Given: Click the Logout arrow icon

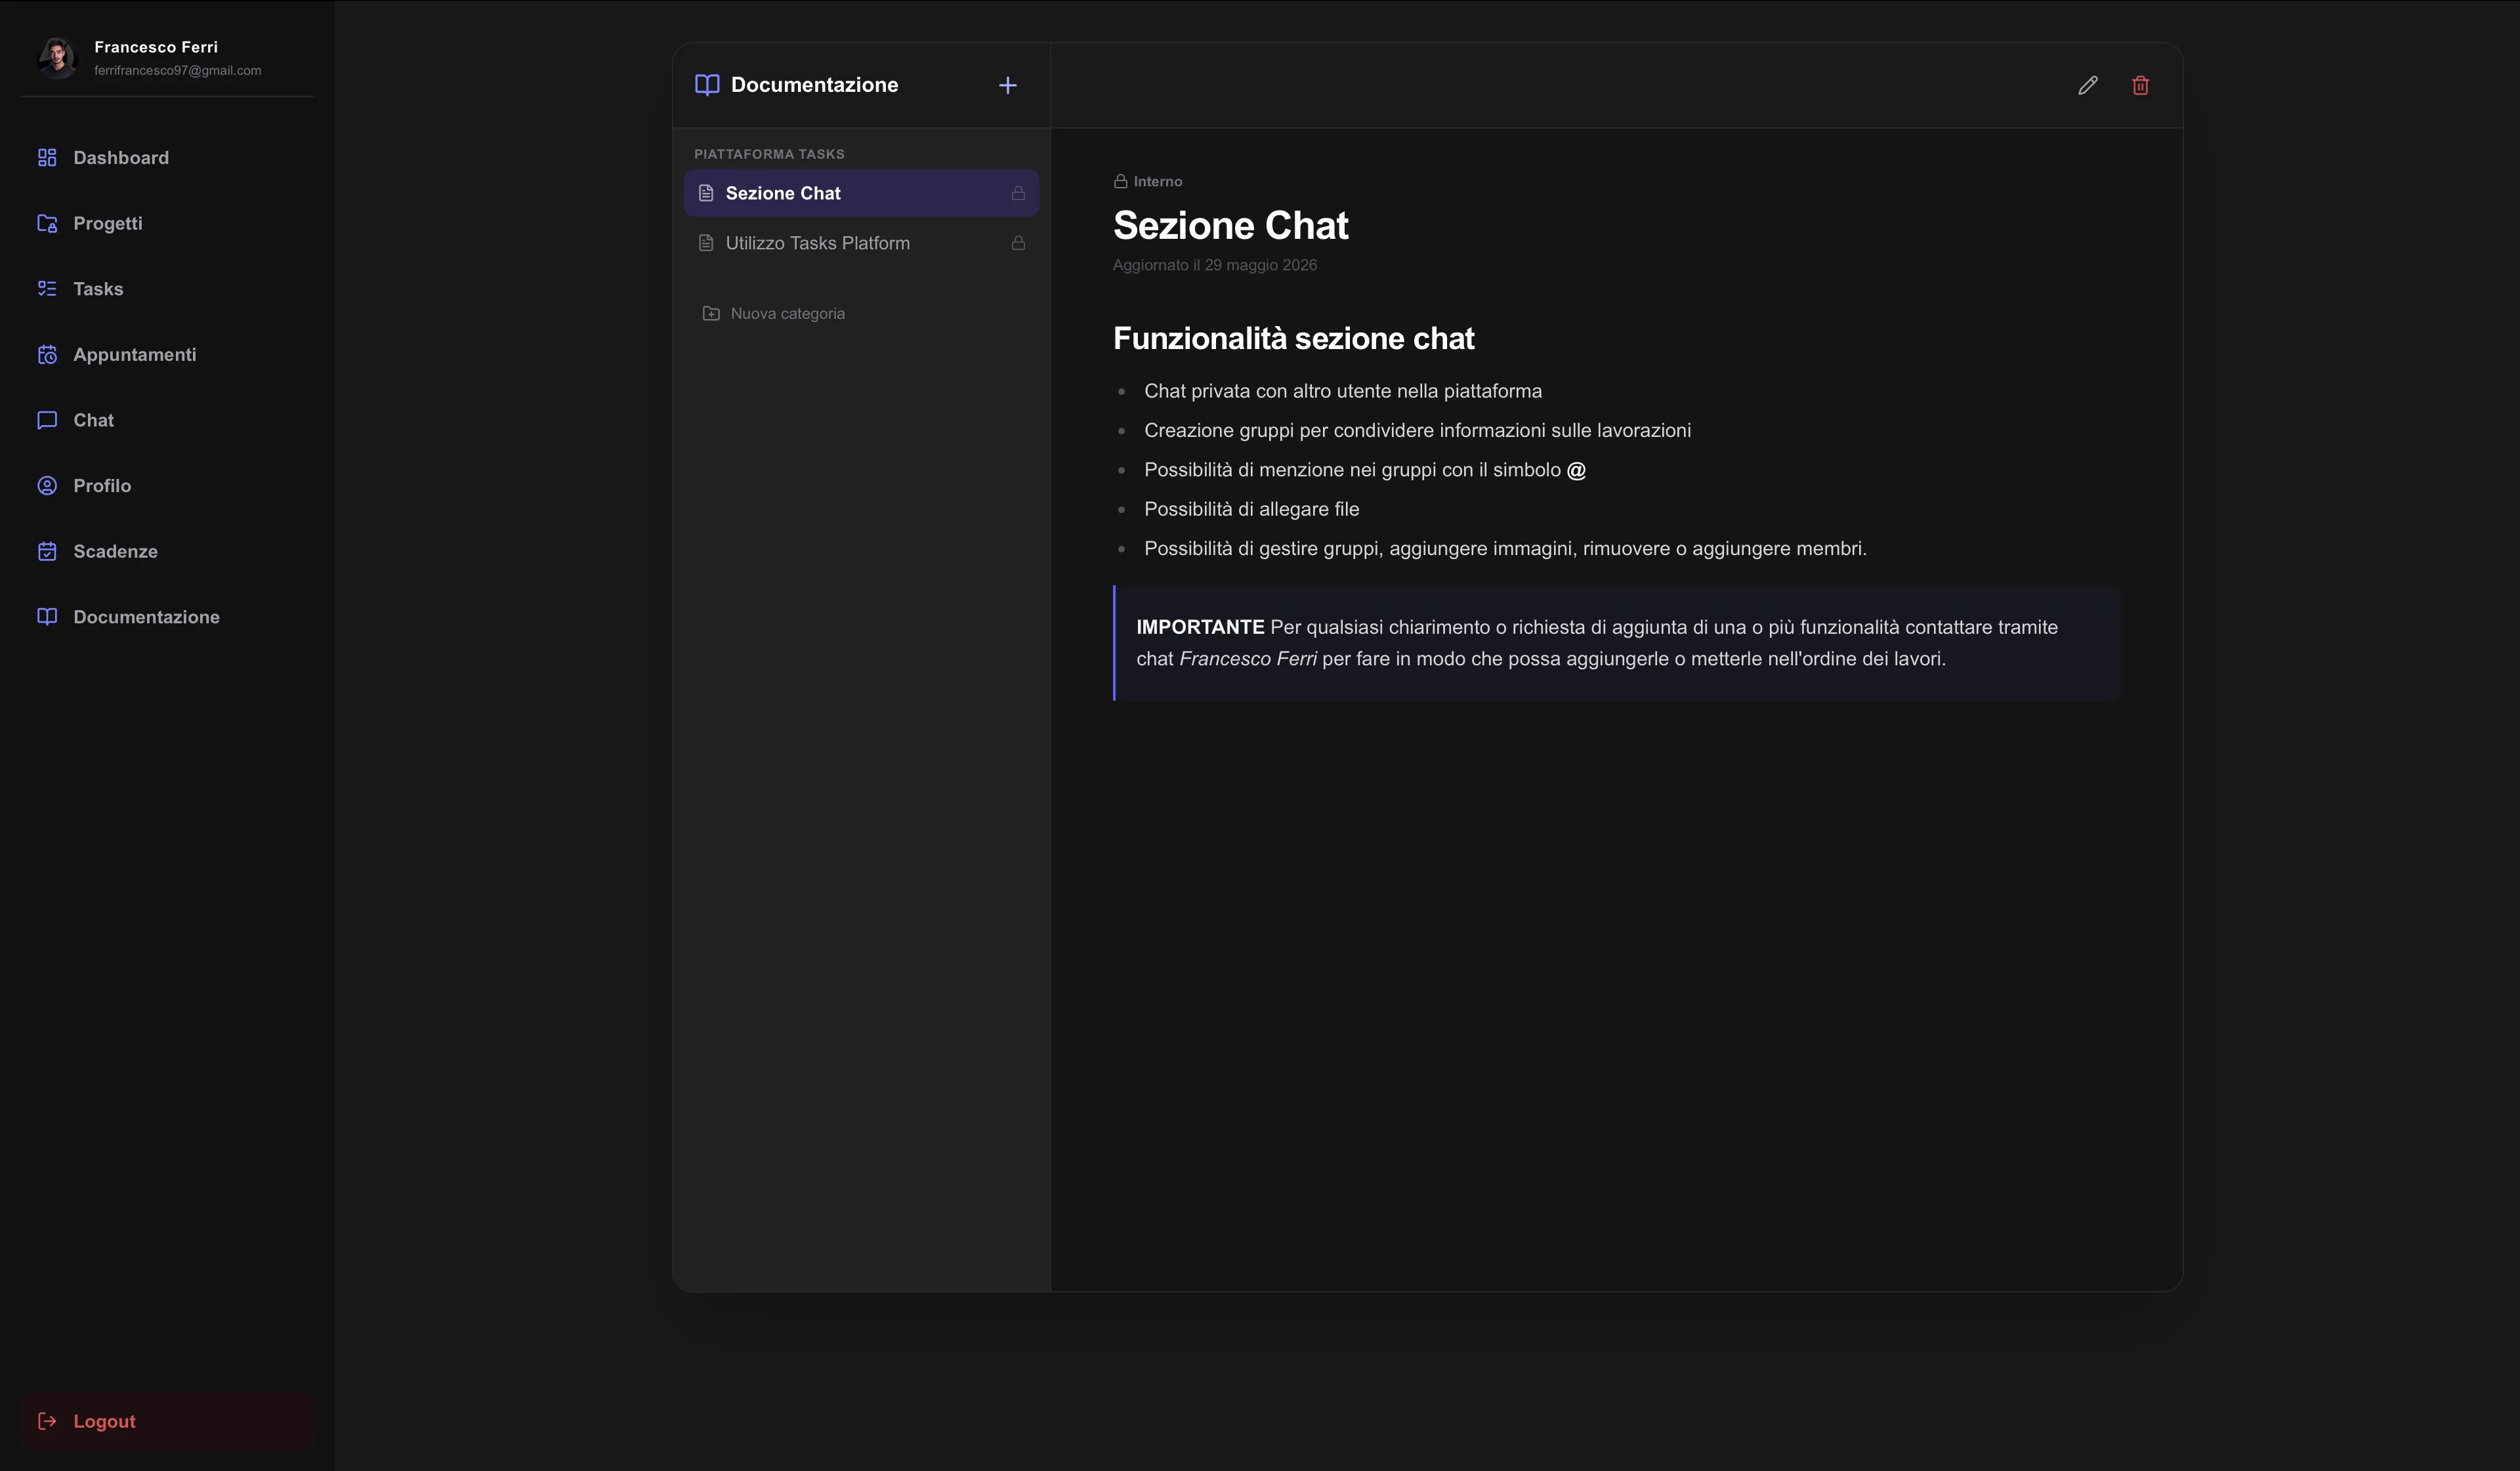Looking at the screenshot, I should coord(47,1420).
